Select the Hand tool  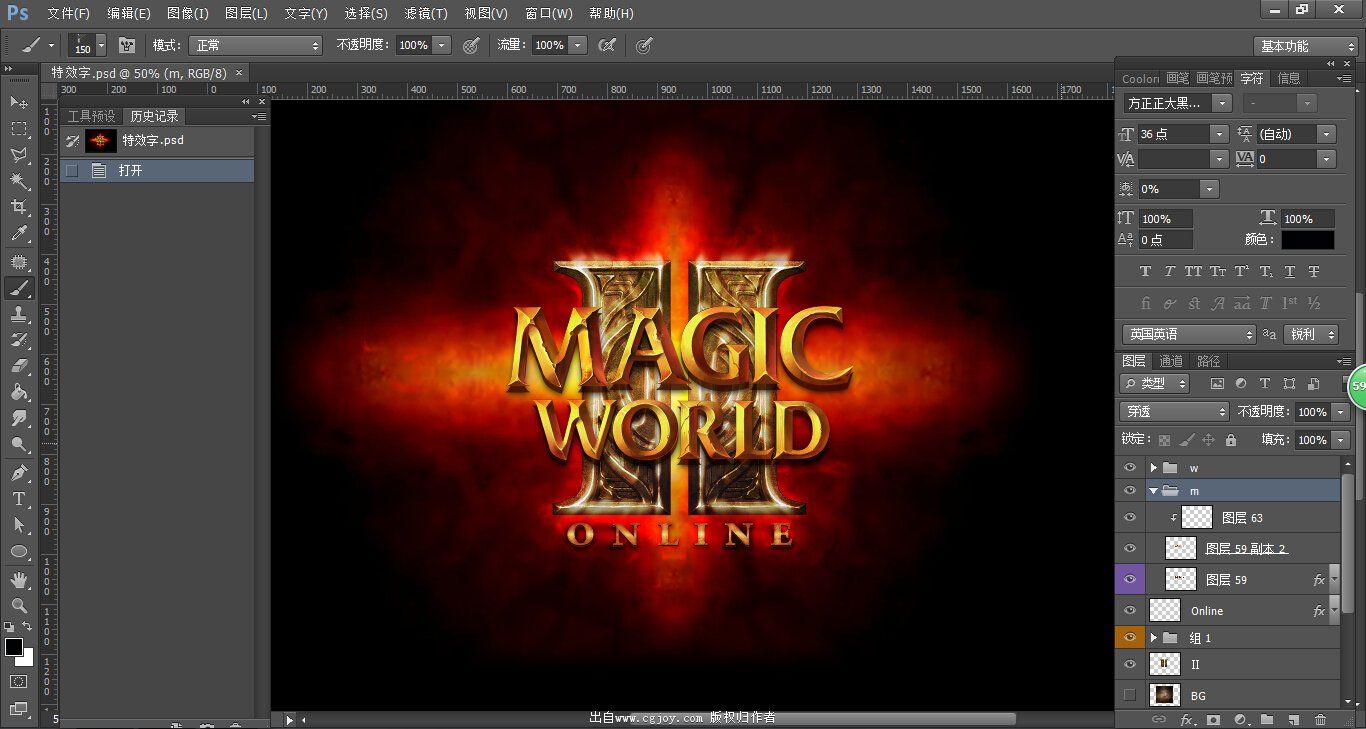point(19,579)
